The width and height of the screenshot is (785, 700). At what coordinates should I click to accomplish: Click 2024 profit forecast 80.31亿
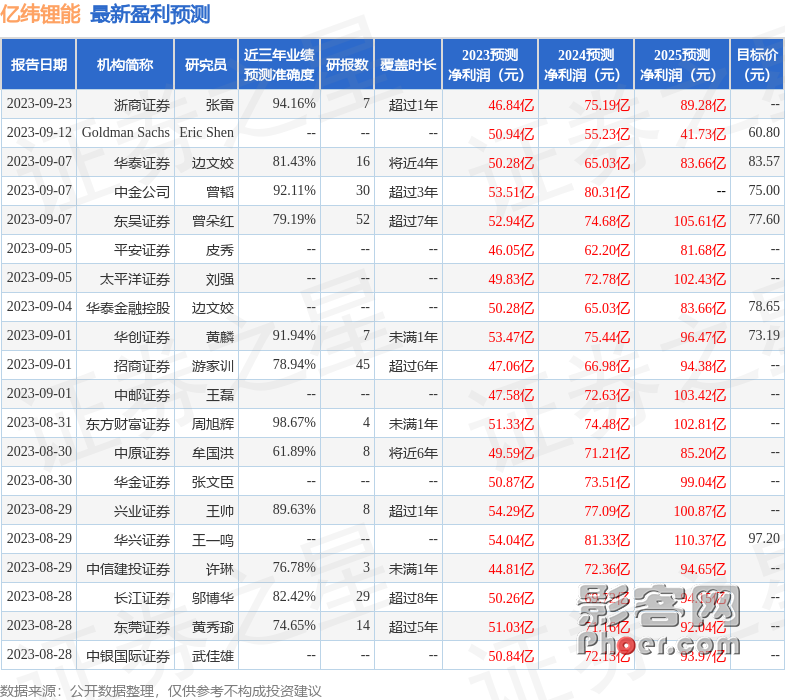coord(607,192)
